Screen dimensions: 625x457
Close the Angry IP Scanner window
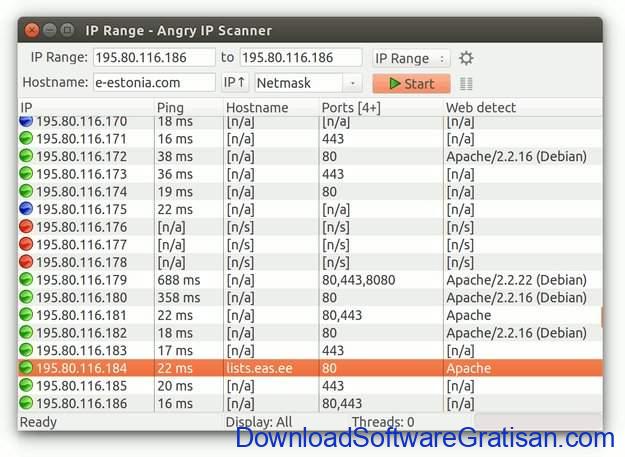(31, 30)
